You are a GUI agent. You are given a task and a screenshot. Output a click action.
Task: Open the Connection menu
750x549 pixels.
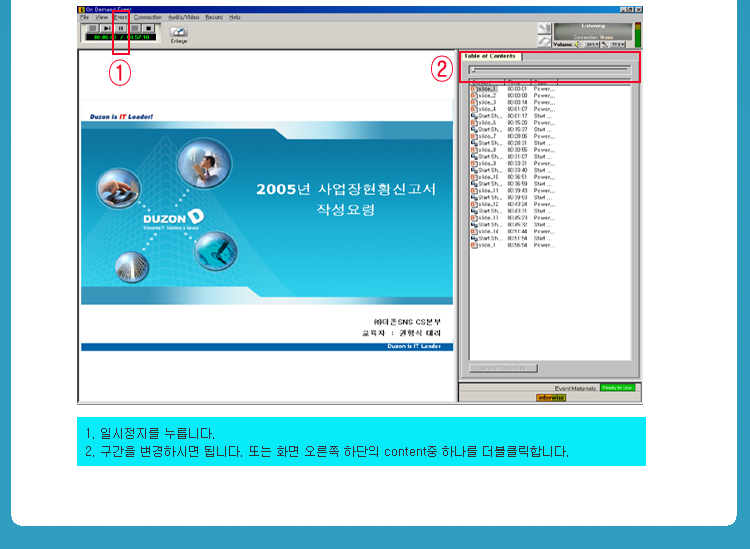point(148,17)
